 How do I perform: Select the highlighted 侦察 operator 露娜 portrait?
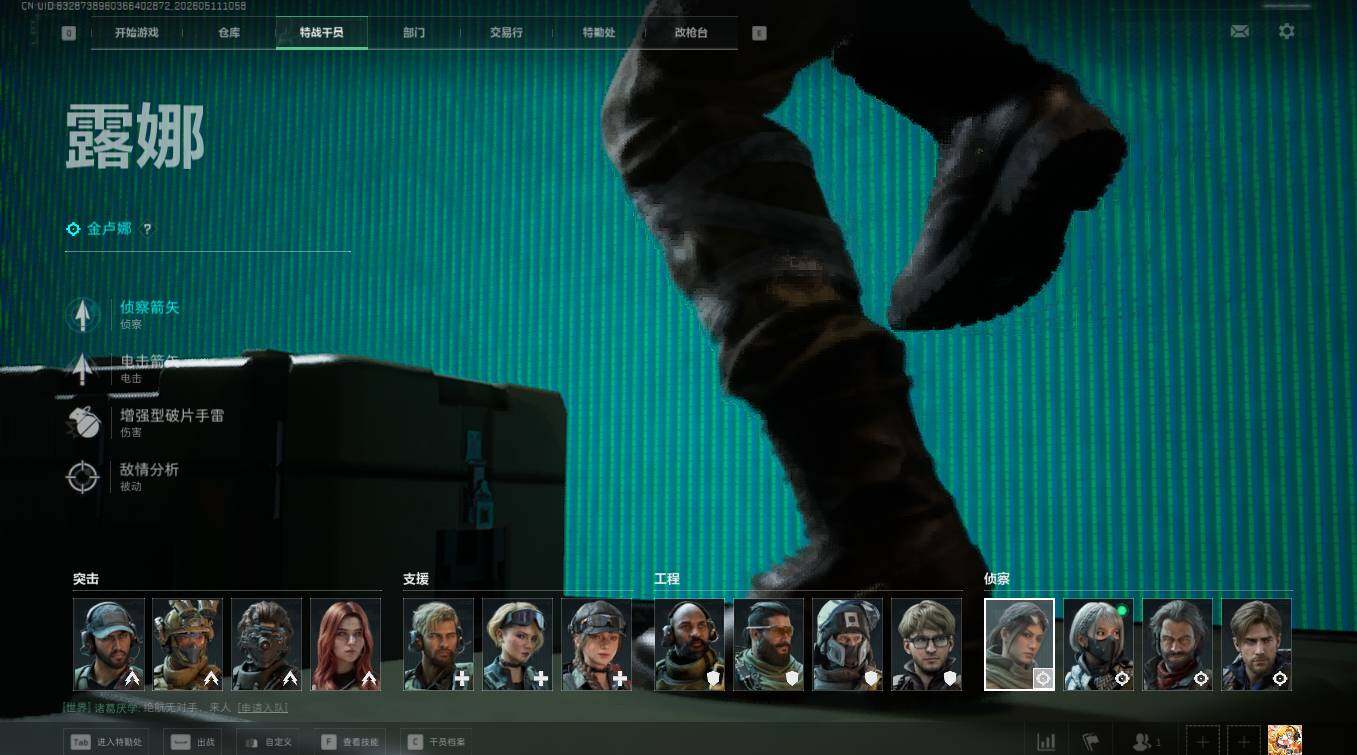point(1020,644)
